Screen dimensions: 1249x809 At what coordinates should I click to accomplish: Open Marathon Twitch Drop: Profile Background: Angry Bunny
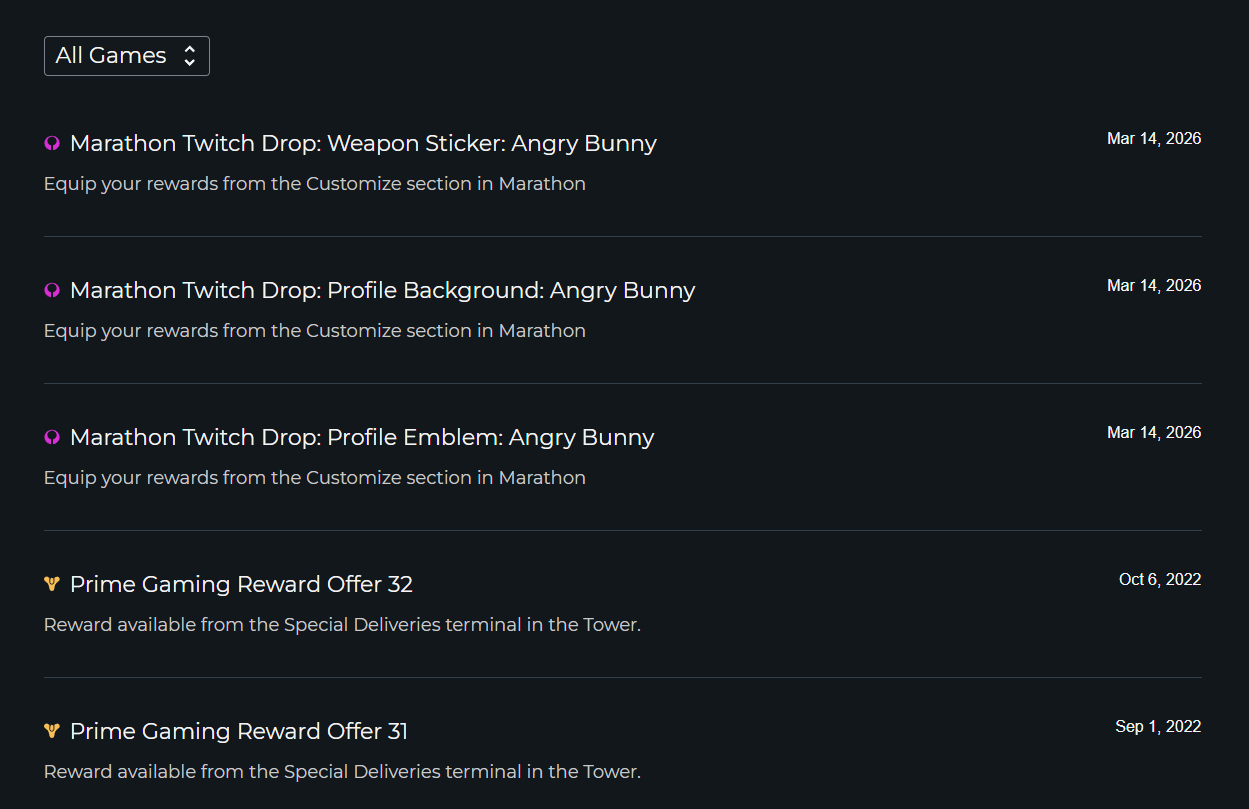(382, 291)
